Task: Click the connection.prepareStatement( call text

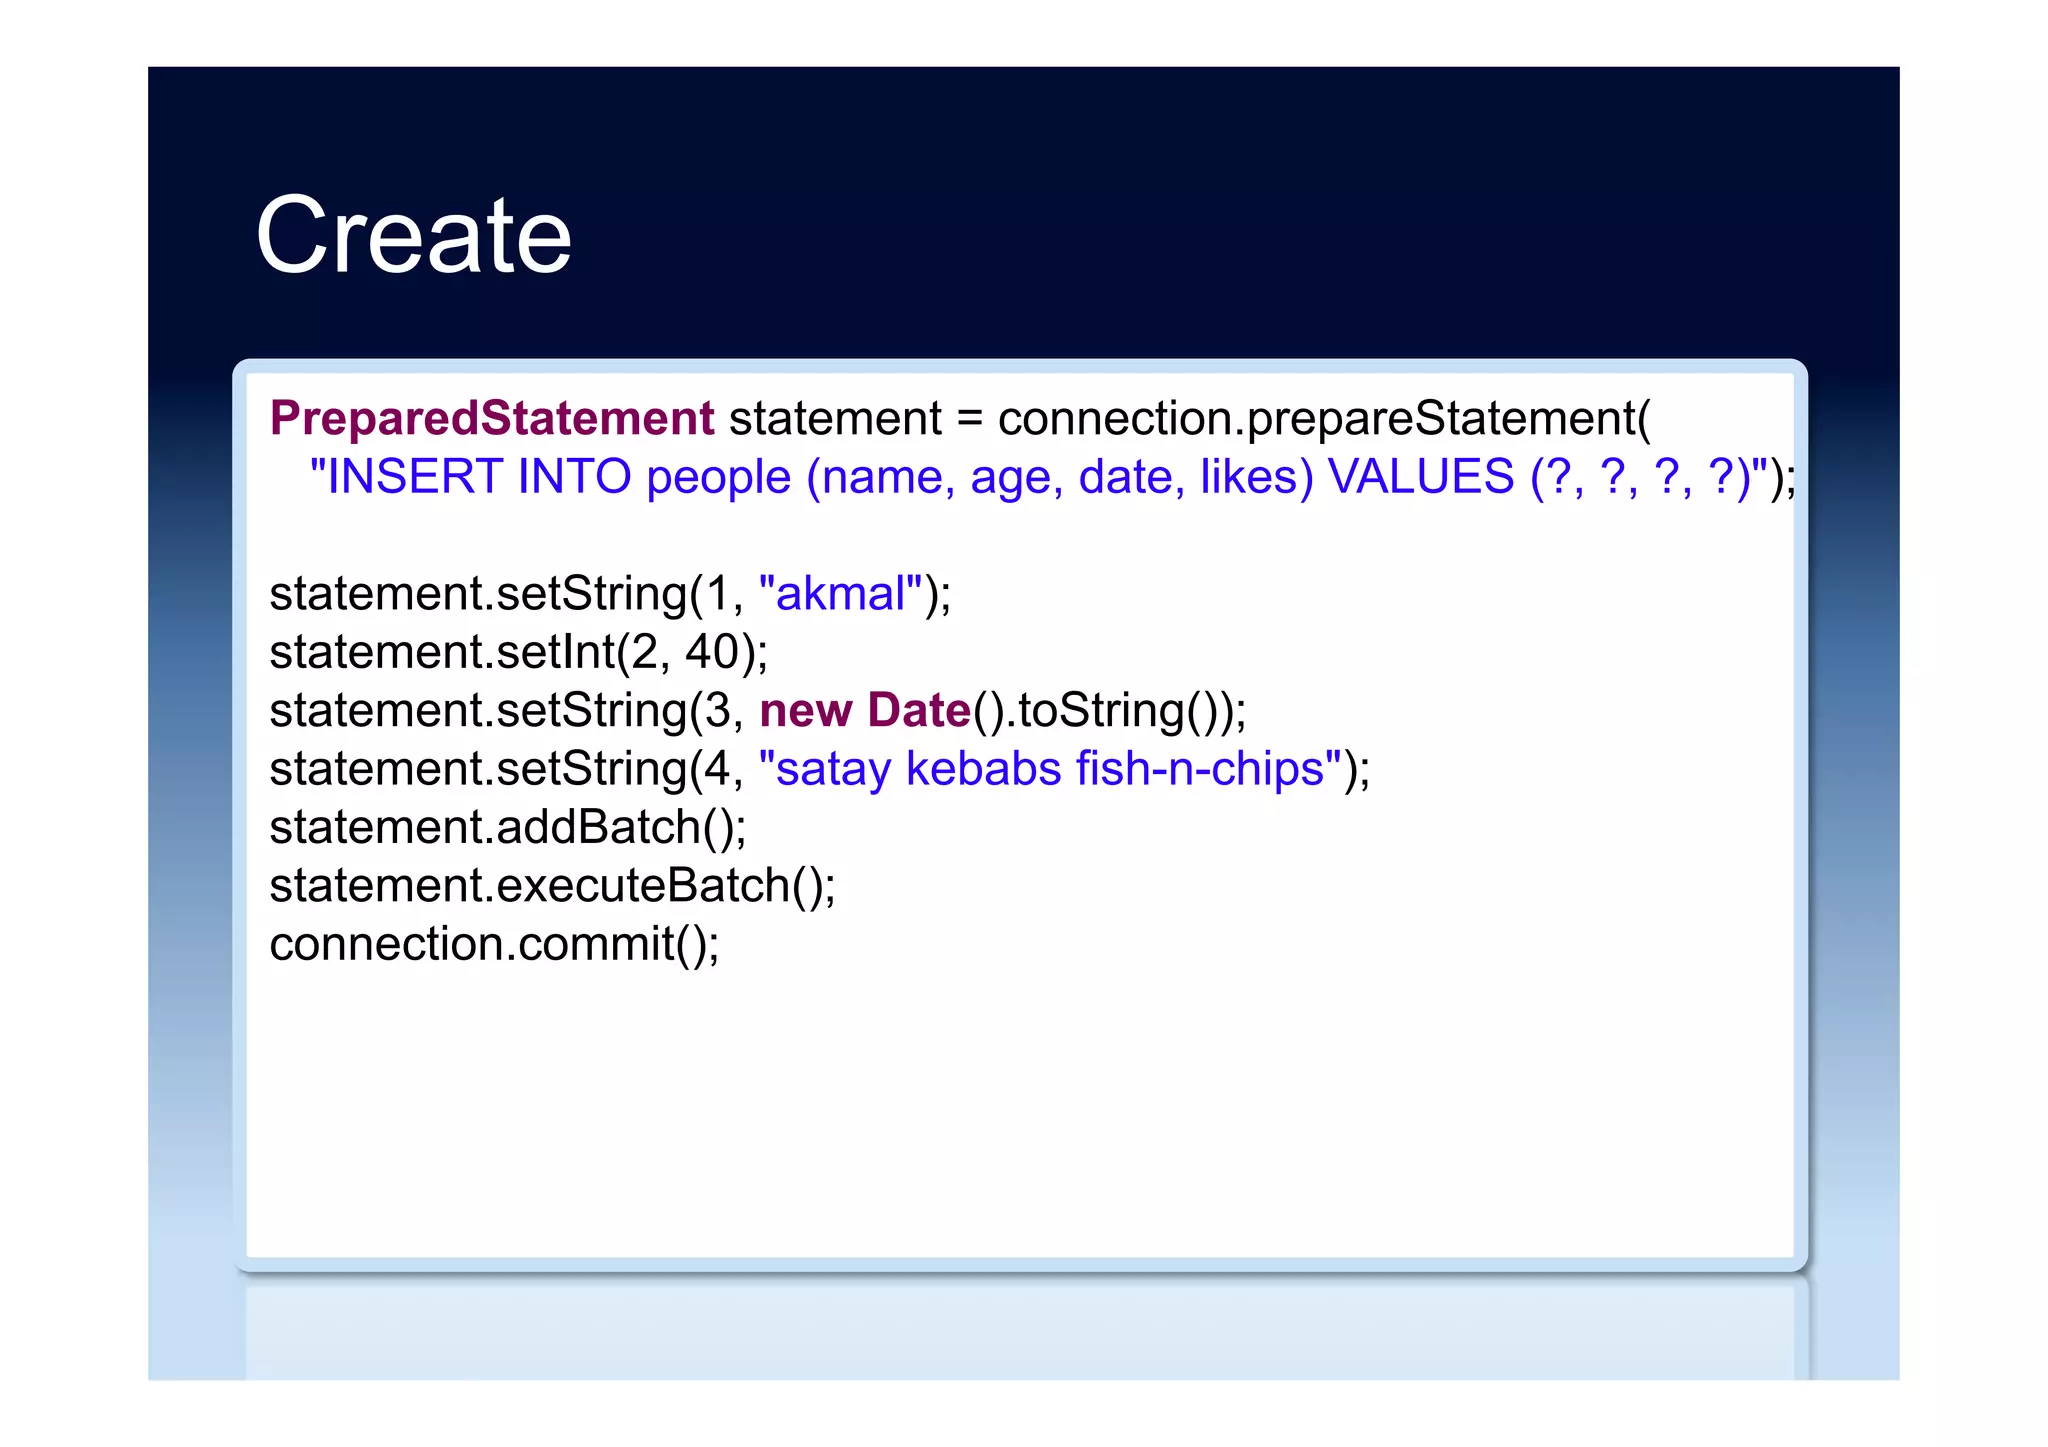Action: pyautogui.click(x=1323, y=418)
